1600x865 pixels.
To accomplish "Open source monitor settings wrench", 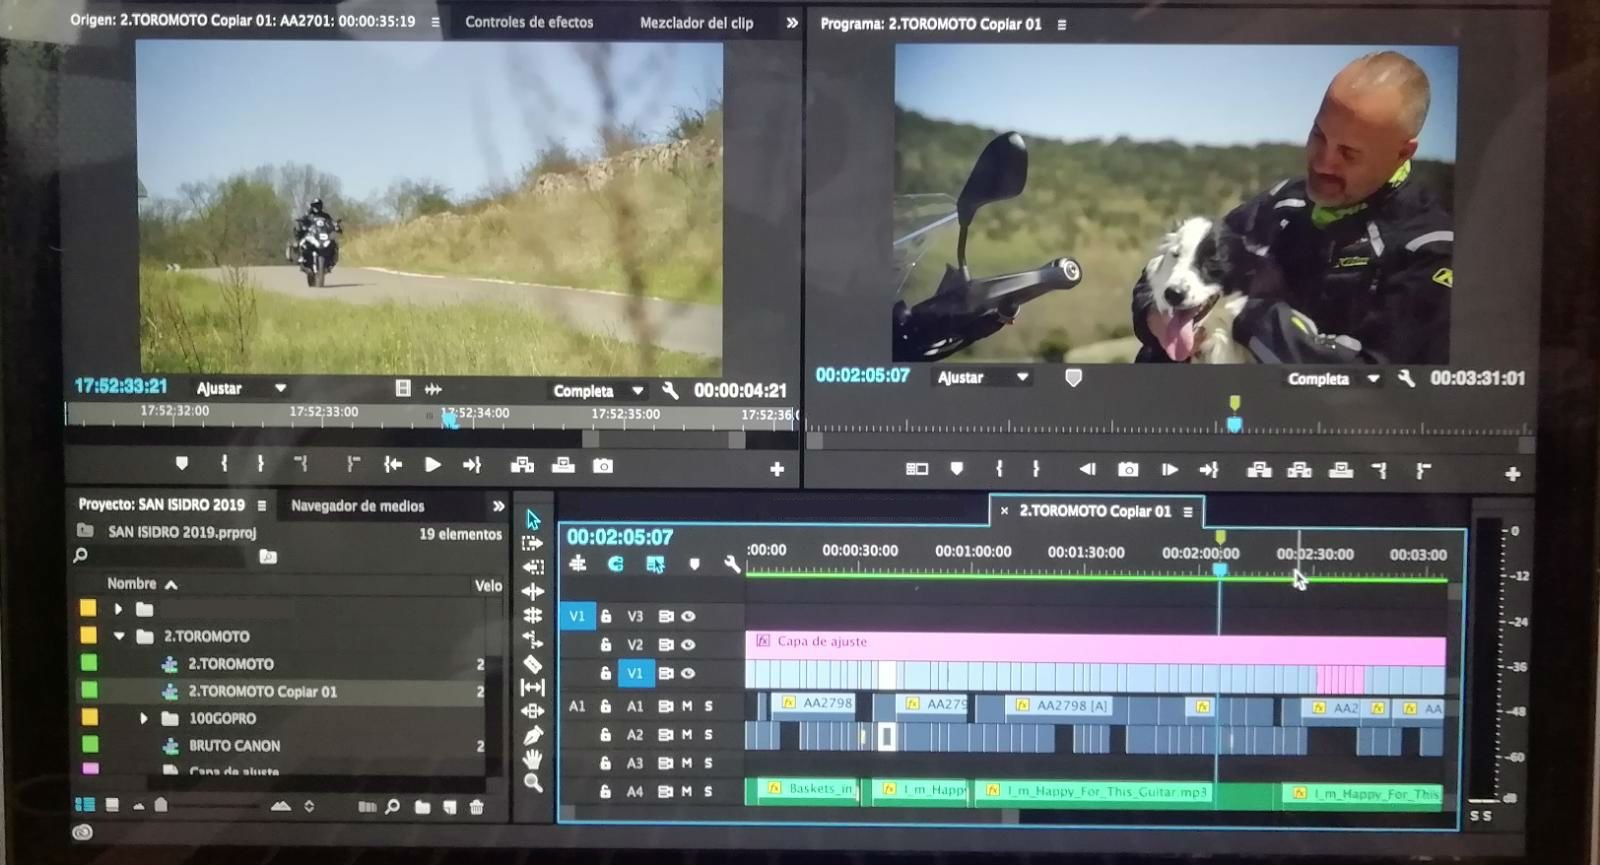I will pyautogui.click(x=670, y=390).
